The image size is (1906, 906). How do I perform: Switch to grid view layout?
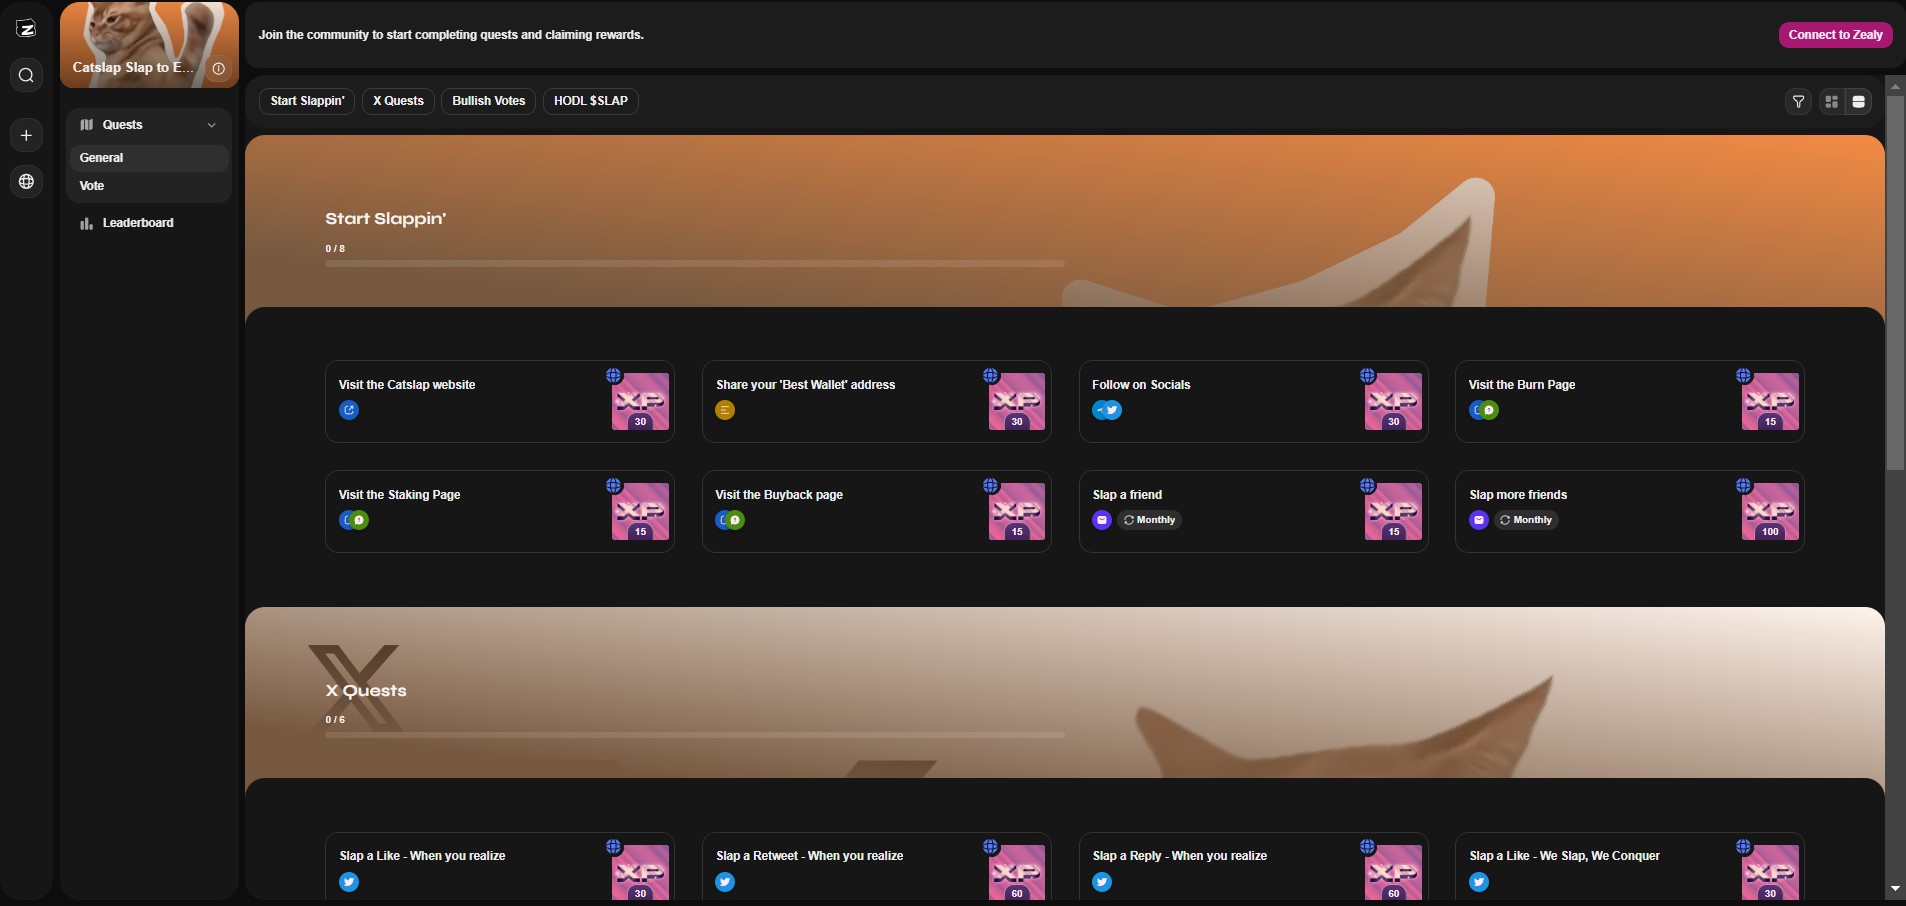[1831, 101]
